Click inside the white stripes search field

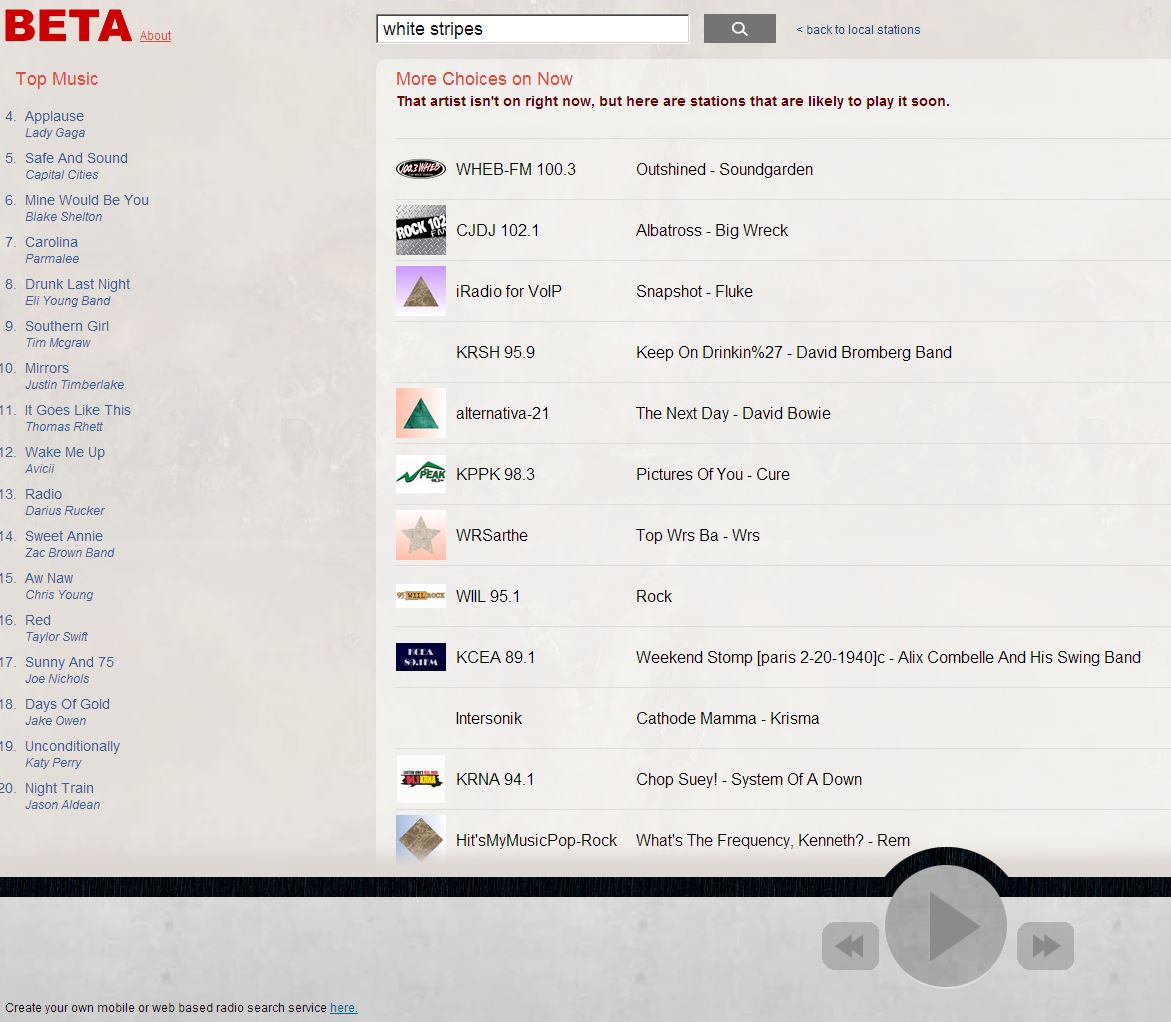coord(532,28)
